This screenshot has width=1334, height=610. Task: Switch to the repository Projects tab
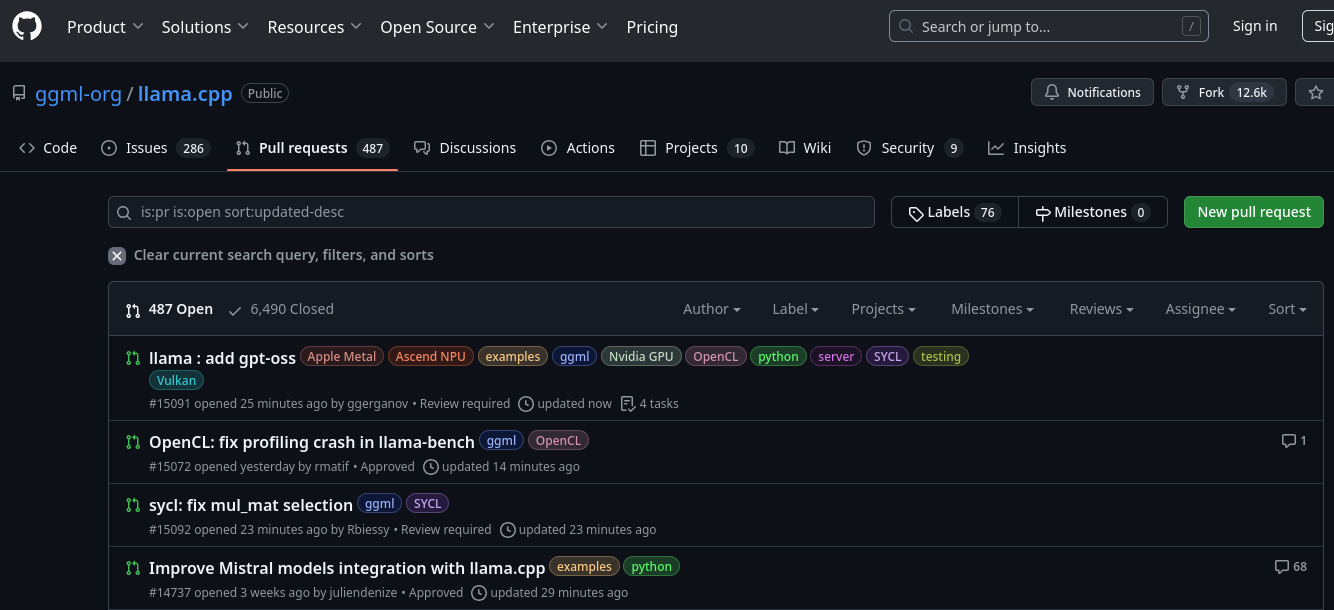point(696,148)
